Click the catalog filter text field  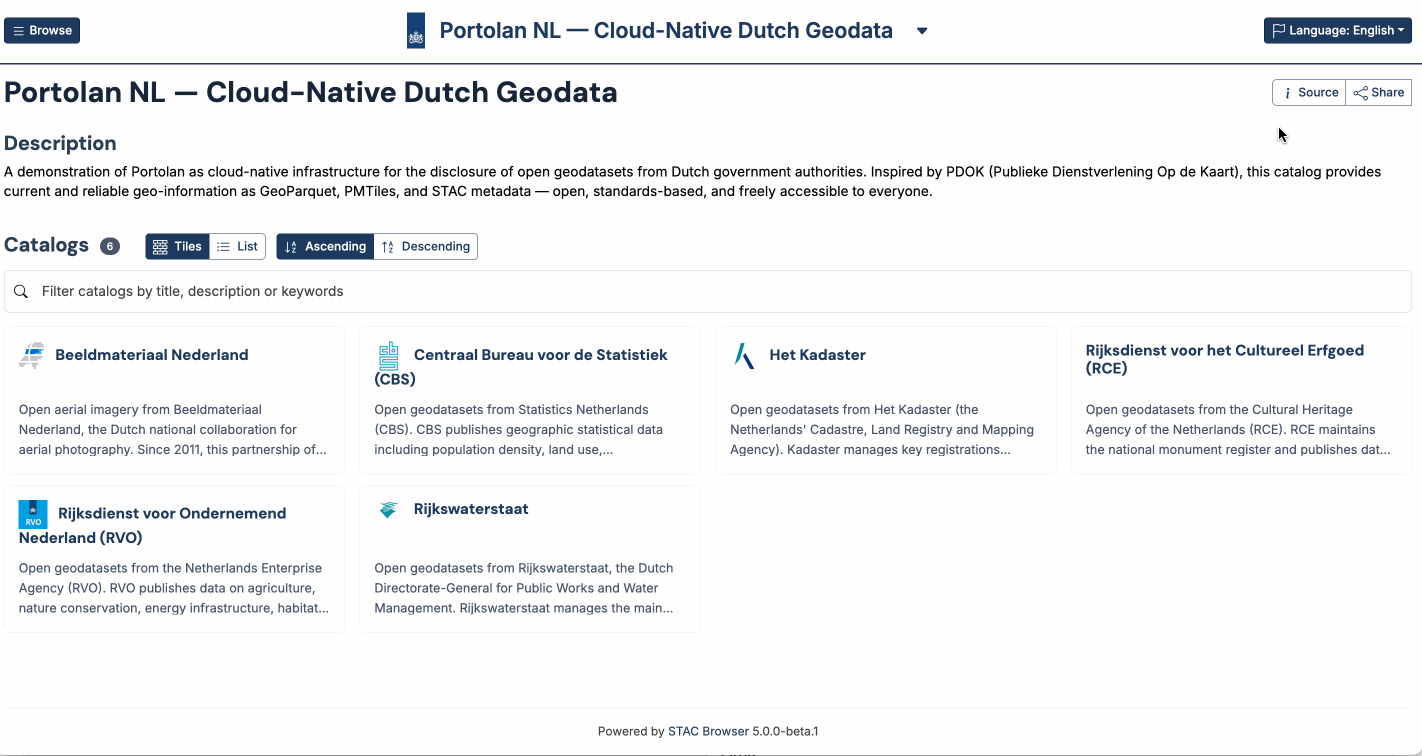point(708,291)
